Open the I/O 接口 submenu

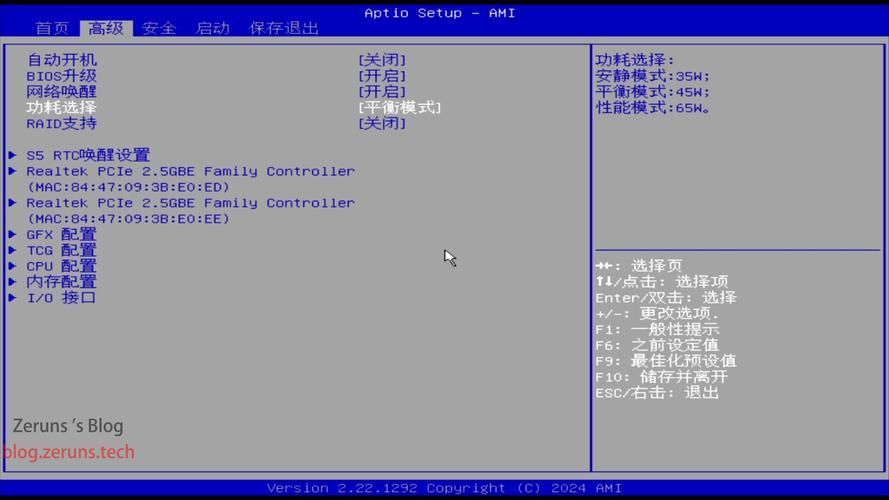click(x=61, y=298)
